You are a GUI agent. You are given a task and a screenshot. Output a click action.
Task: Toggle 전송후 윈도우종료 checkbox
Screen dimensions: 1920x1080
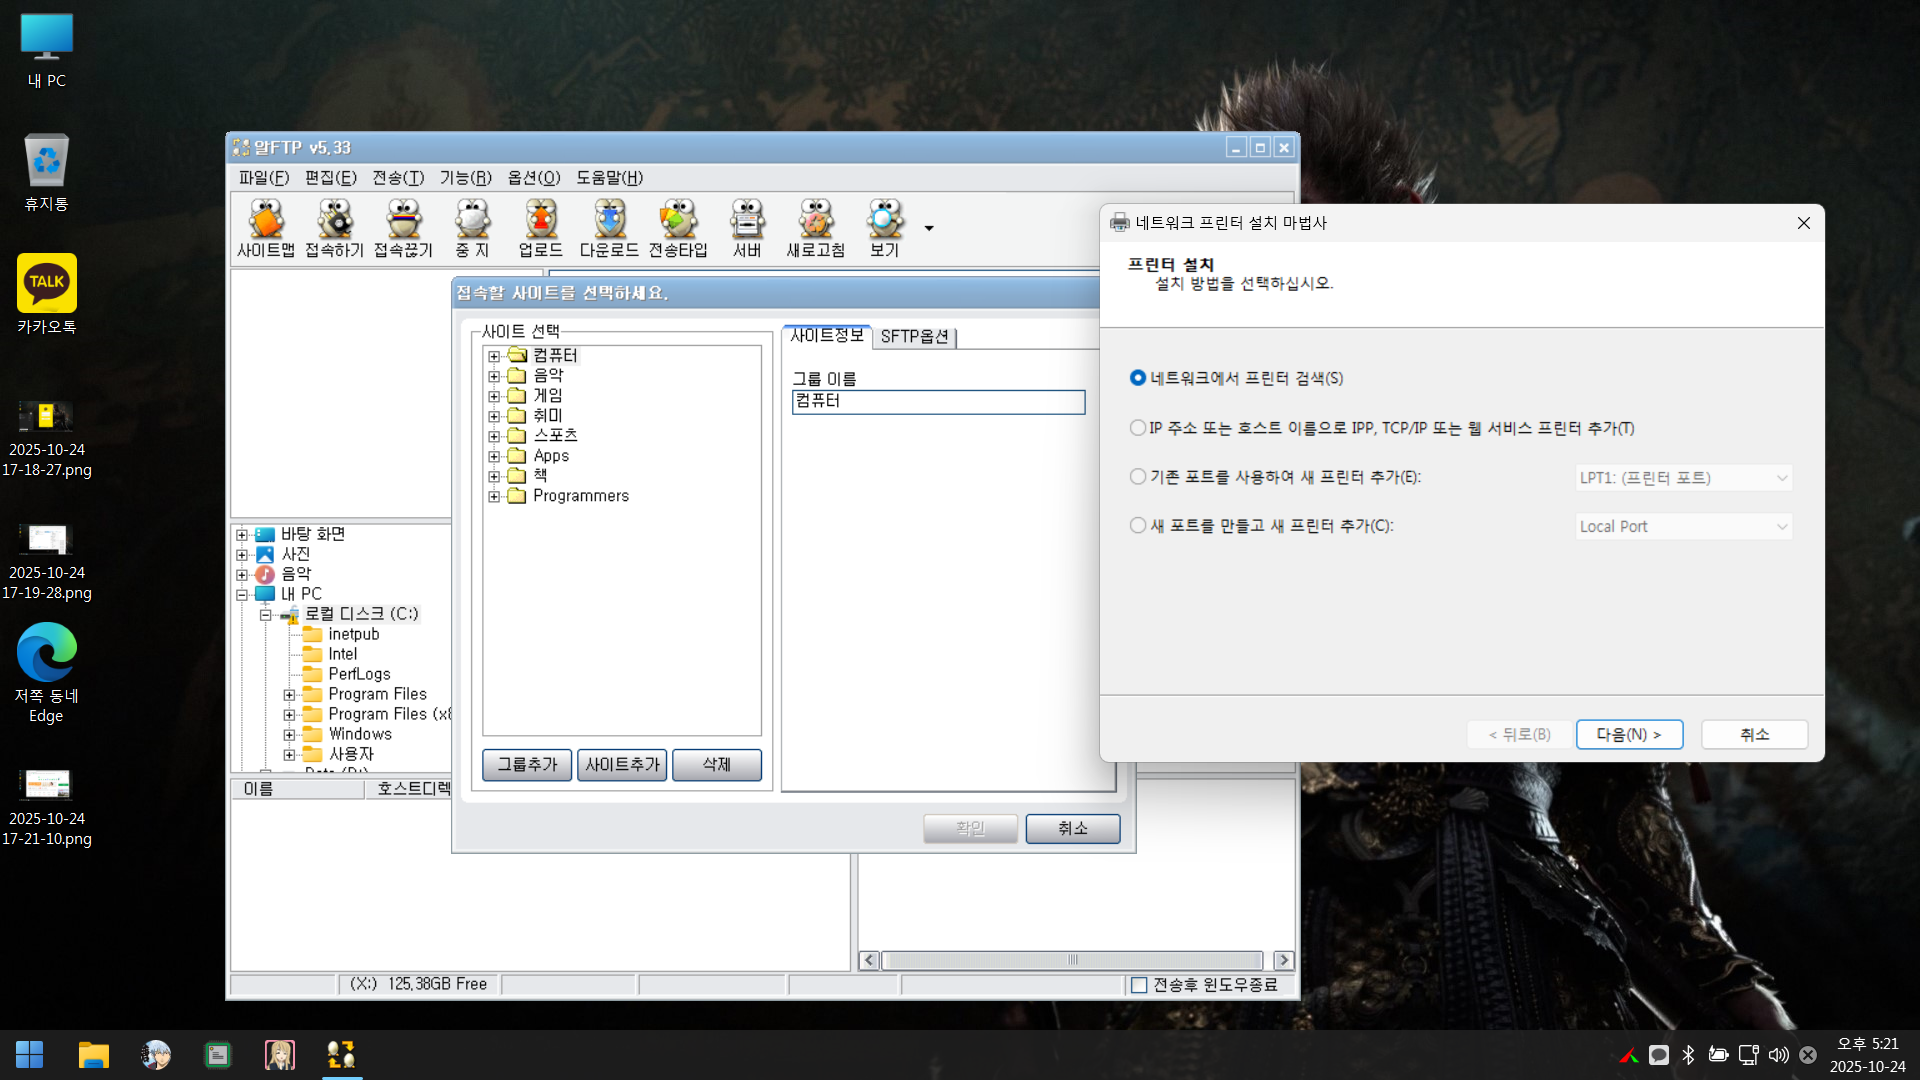[1139, 985]
